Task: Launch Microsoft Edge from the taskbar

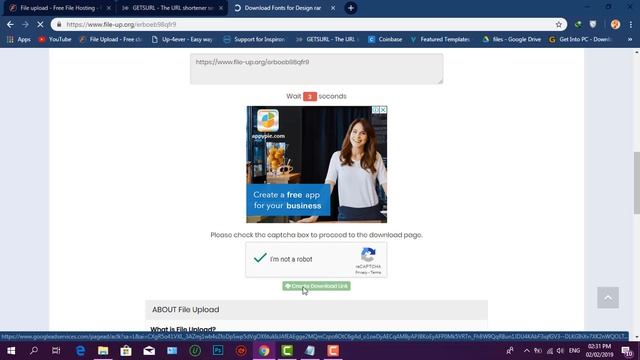Action: click(80, 351)
